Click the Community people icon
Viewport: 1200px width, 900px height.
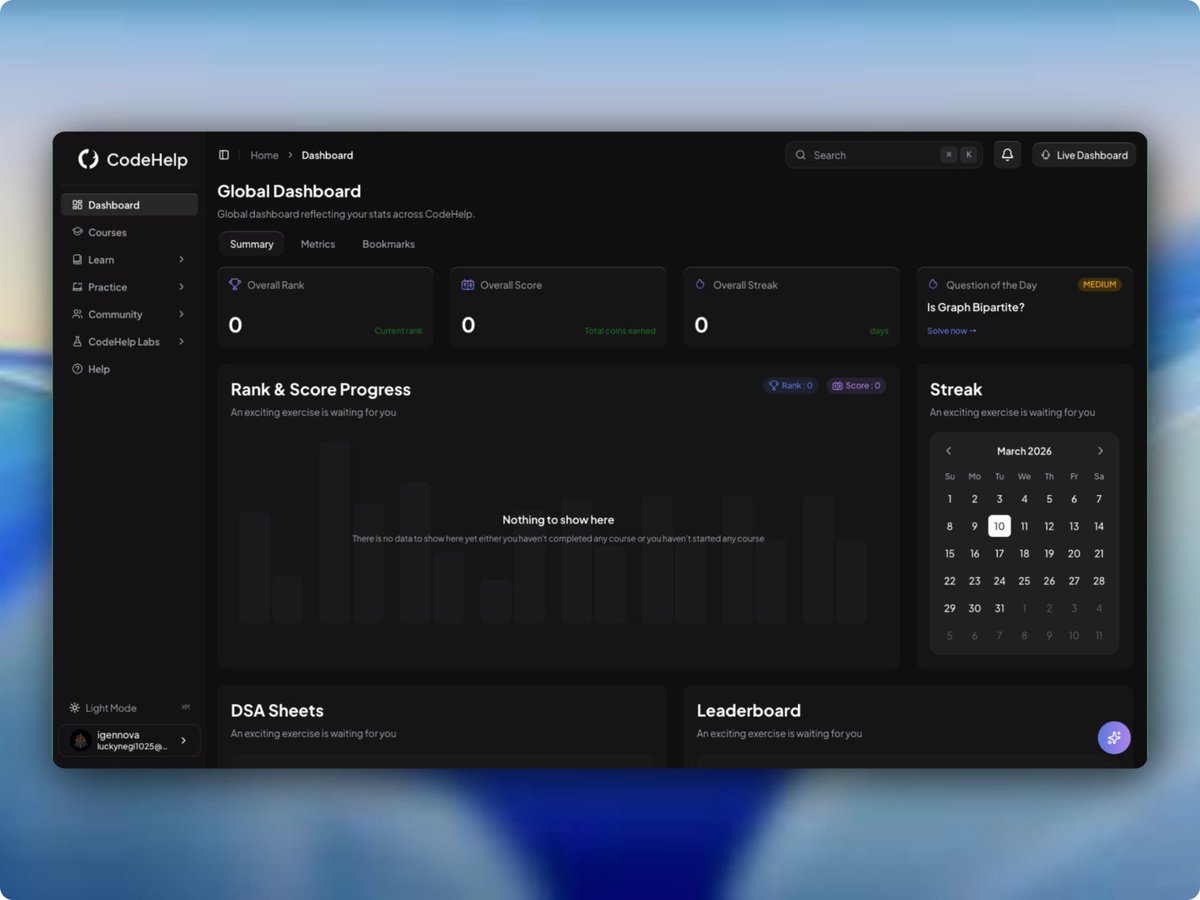(77, 314)
